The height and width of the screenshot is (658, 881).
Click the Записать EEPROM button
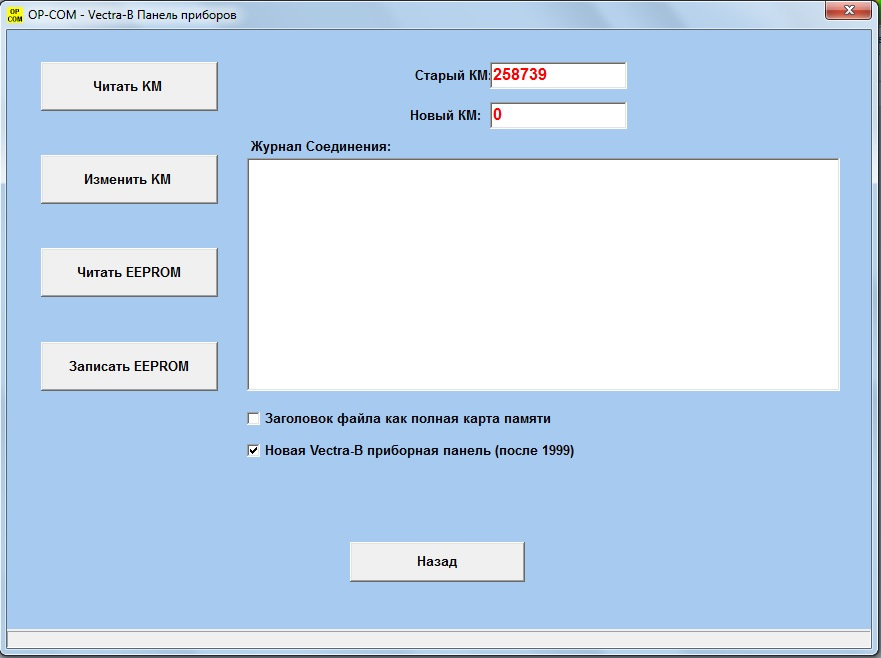pyautogui.click(x=129, y=366)
